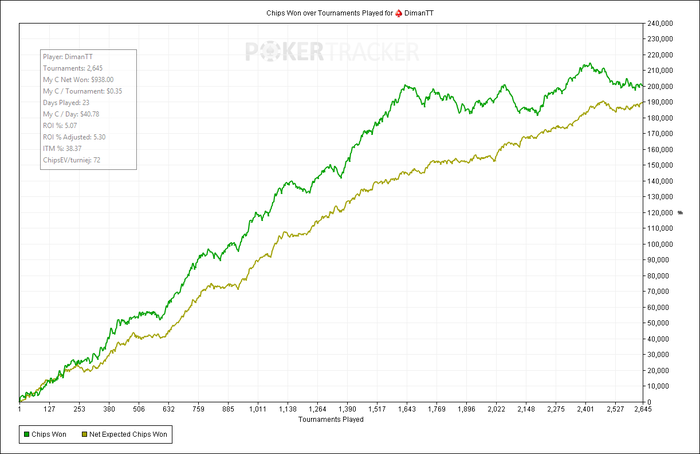Click the y-axis label 230,000
700x454 pixels.
(x=660, y=39)
